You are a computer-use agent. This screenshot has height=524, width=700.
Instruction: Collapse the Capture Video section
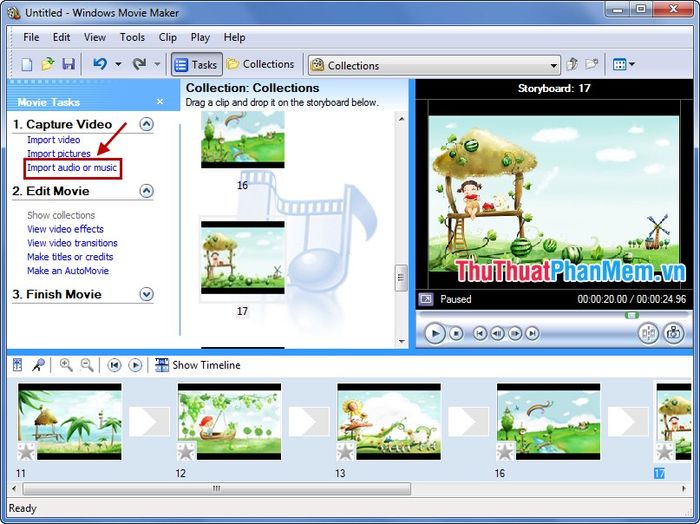click(x=147, y=125)
